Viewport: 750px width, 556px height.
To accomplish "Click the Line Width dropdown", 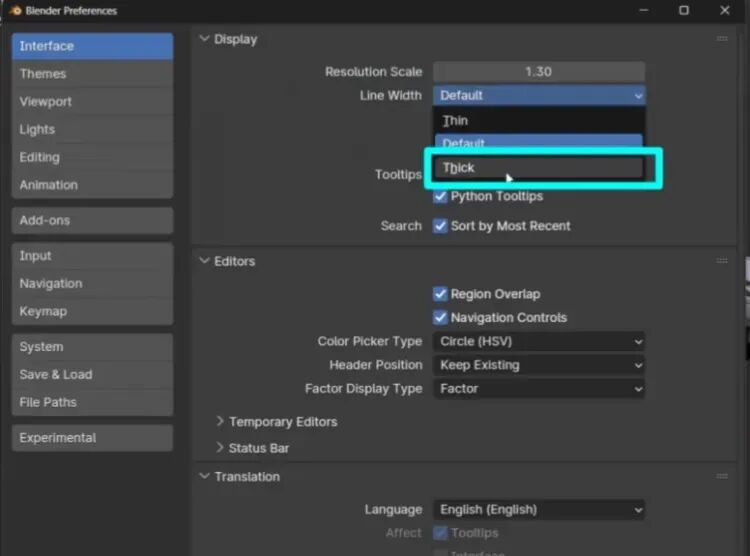I will pyautogui.click(x=539, y=95).
